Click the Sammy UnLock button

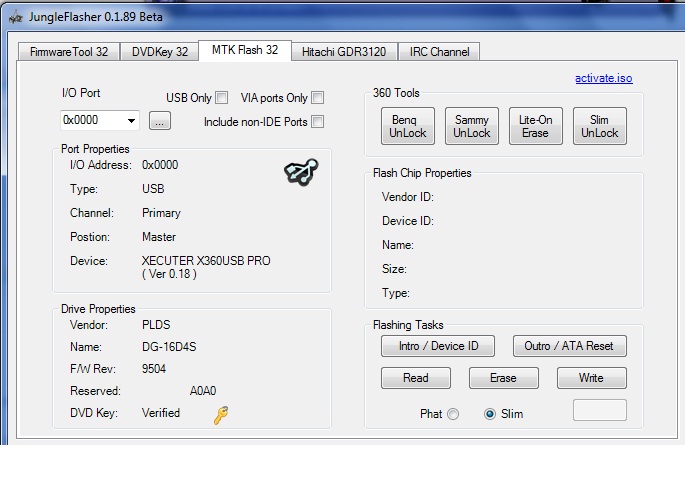(x=472, y=126)
